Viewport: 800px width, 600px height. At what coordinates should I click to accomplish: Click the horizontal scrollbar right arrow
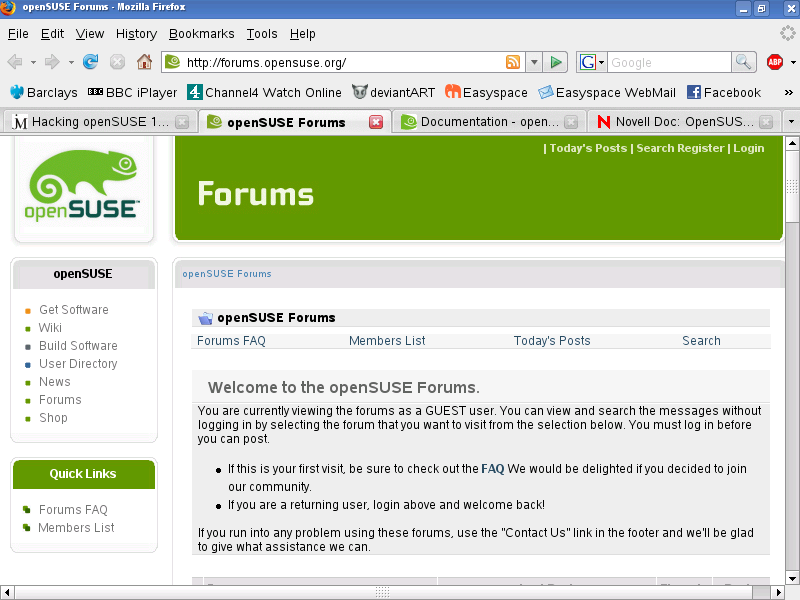[x=779, y=592]
